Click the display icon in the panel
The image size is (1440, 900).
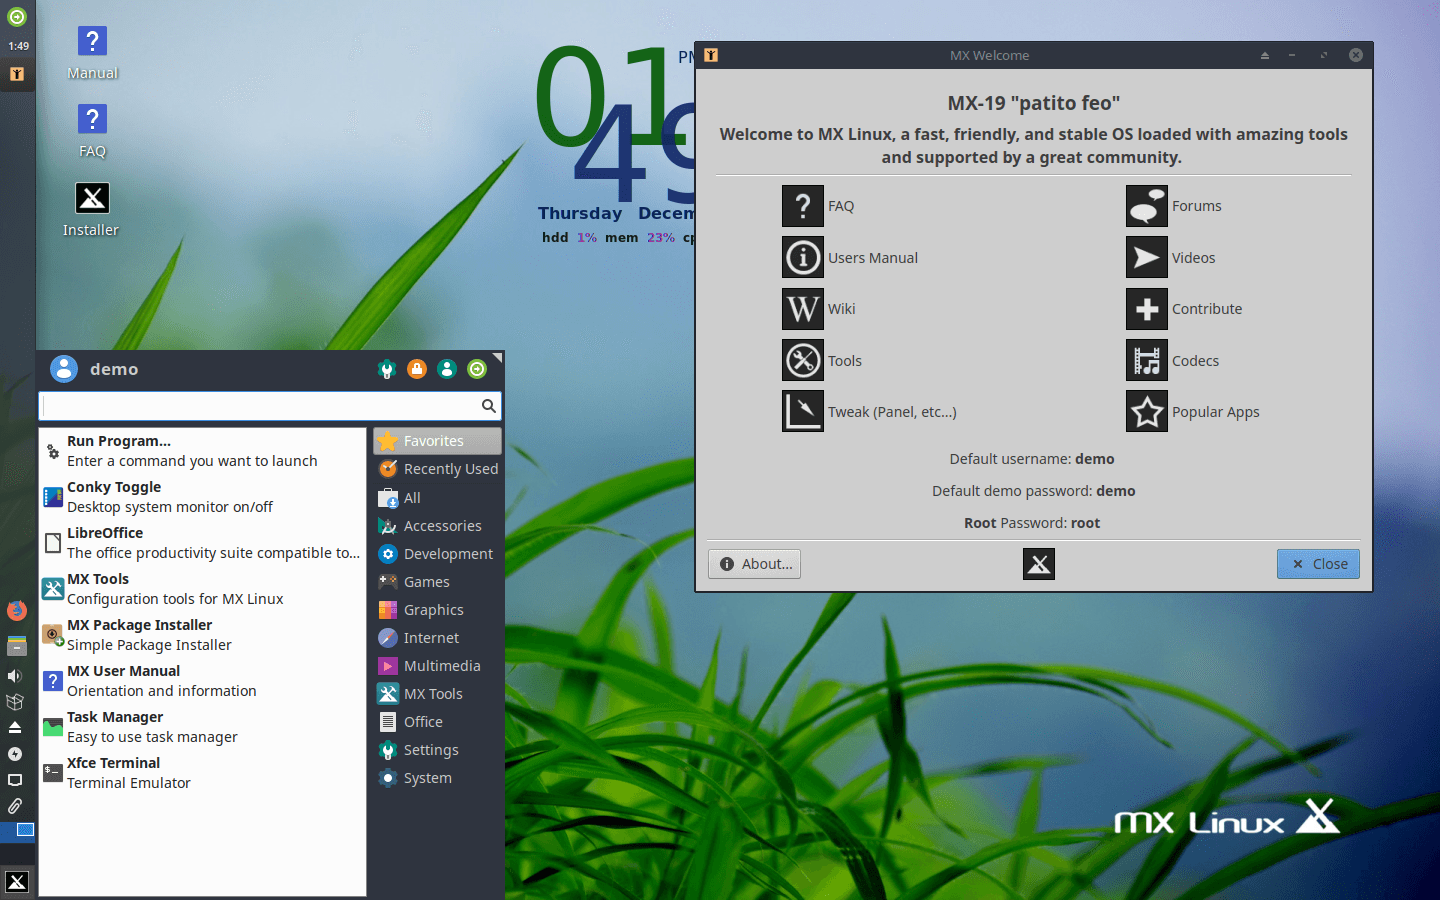pyautogui.click(x=15, y=780)
